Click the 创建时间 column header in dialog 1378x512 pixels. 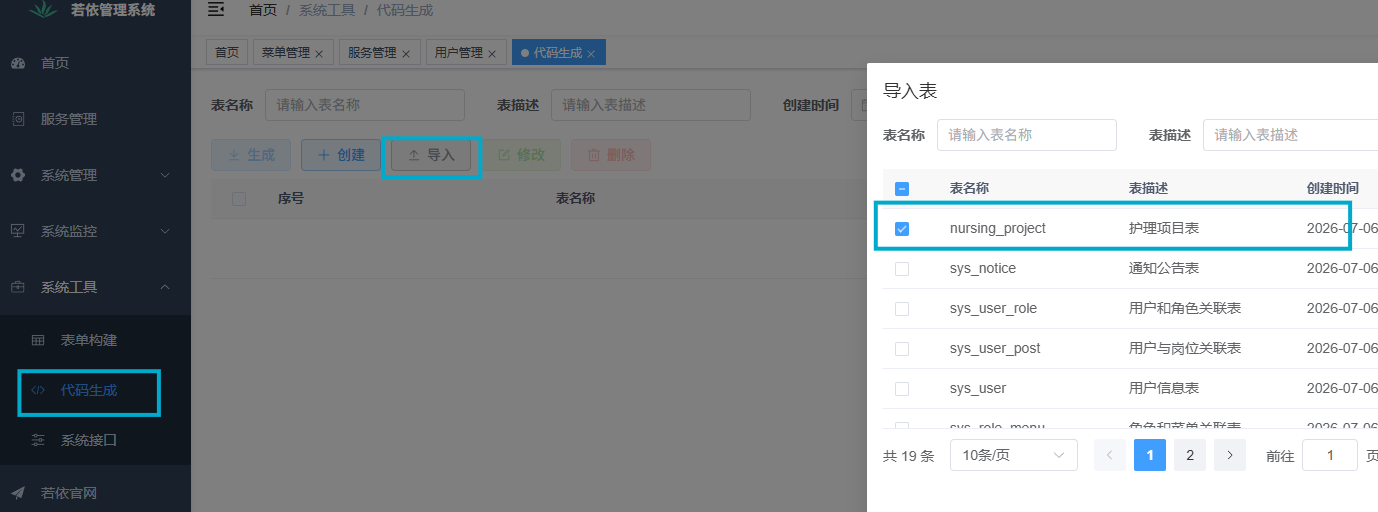(1333, 188)
